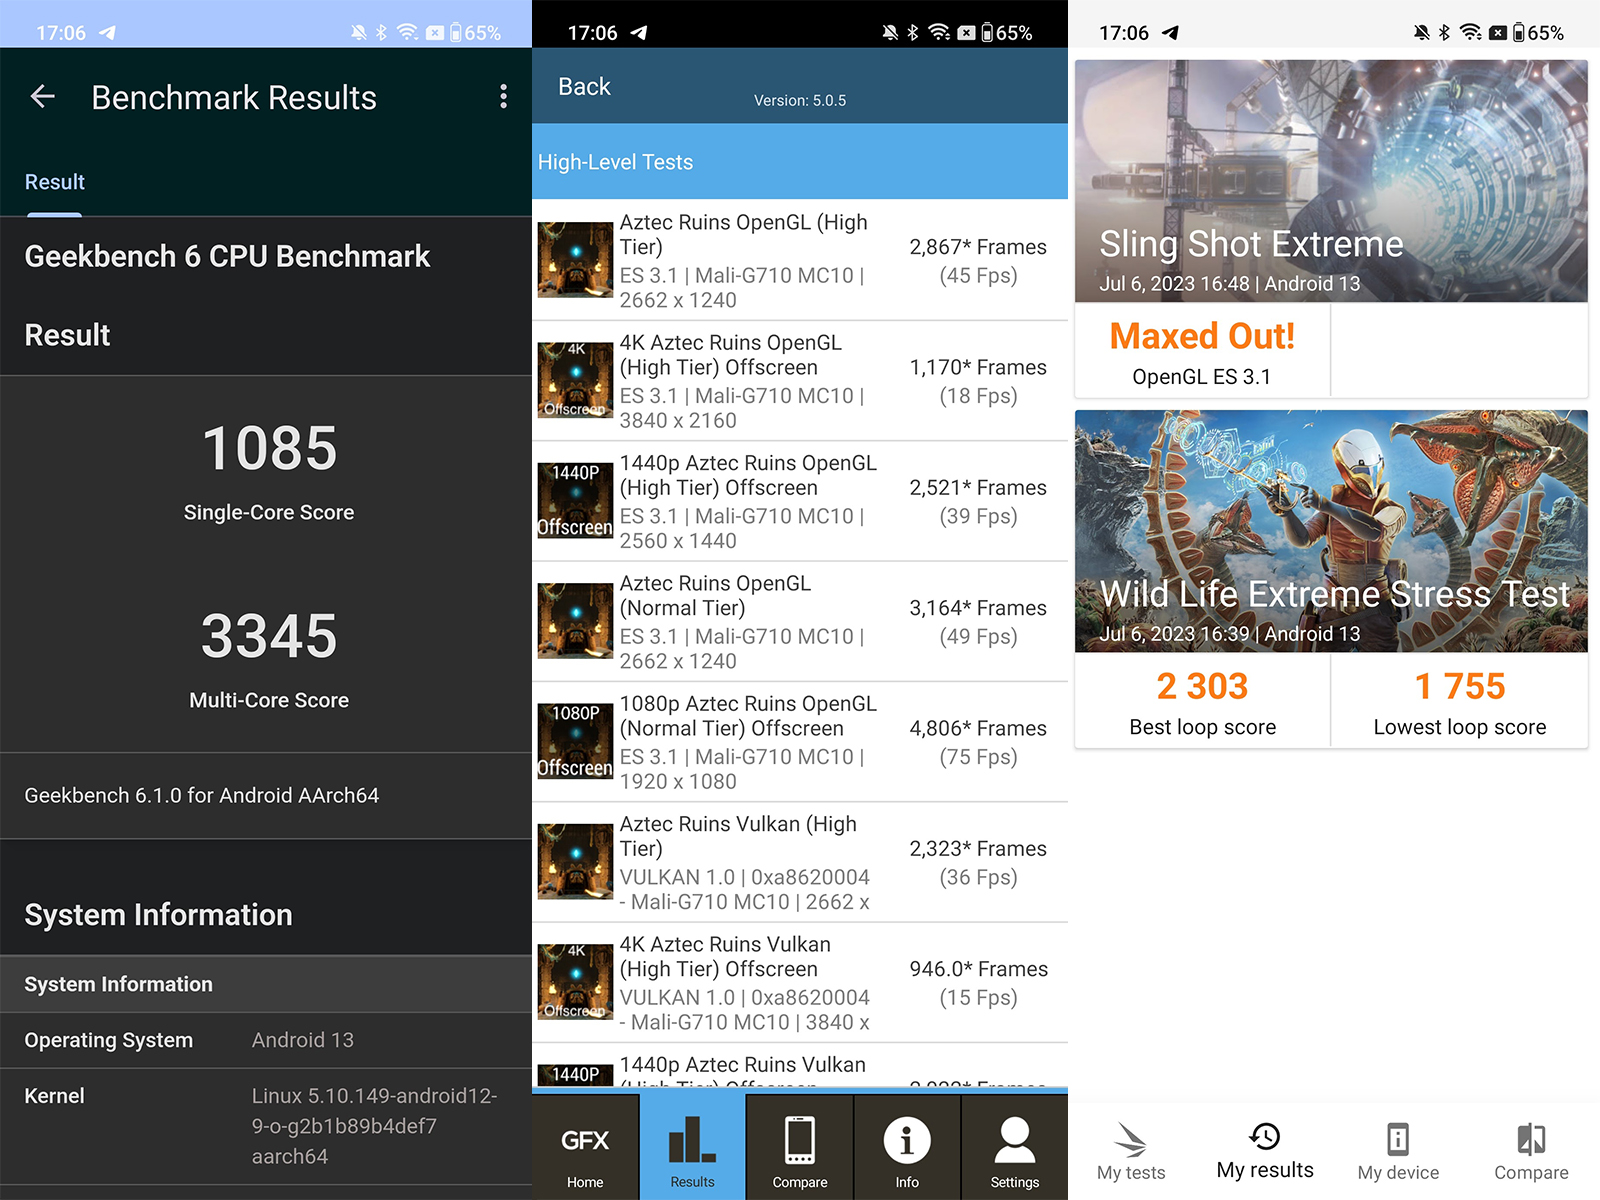Tap the Aztec Ruins Vulkan High Tier thumbnail
Viewport: 1600px width, 1200px height.
(x=575, y=862)
